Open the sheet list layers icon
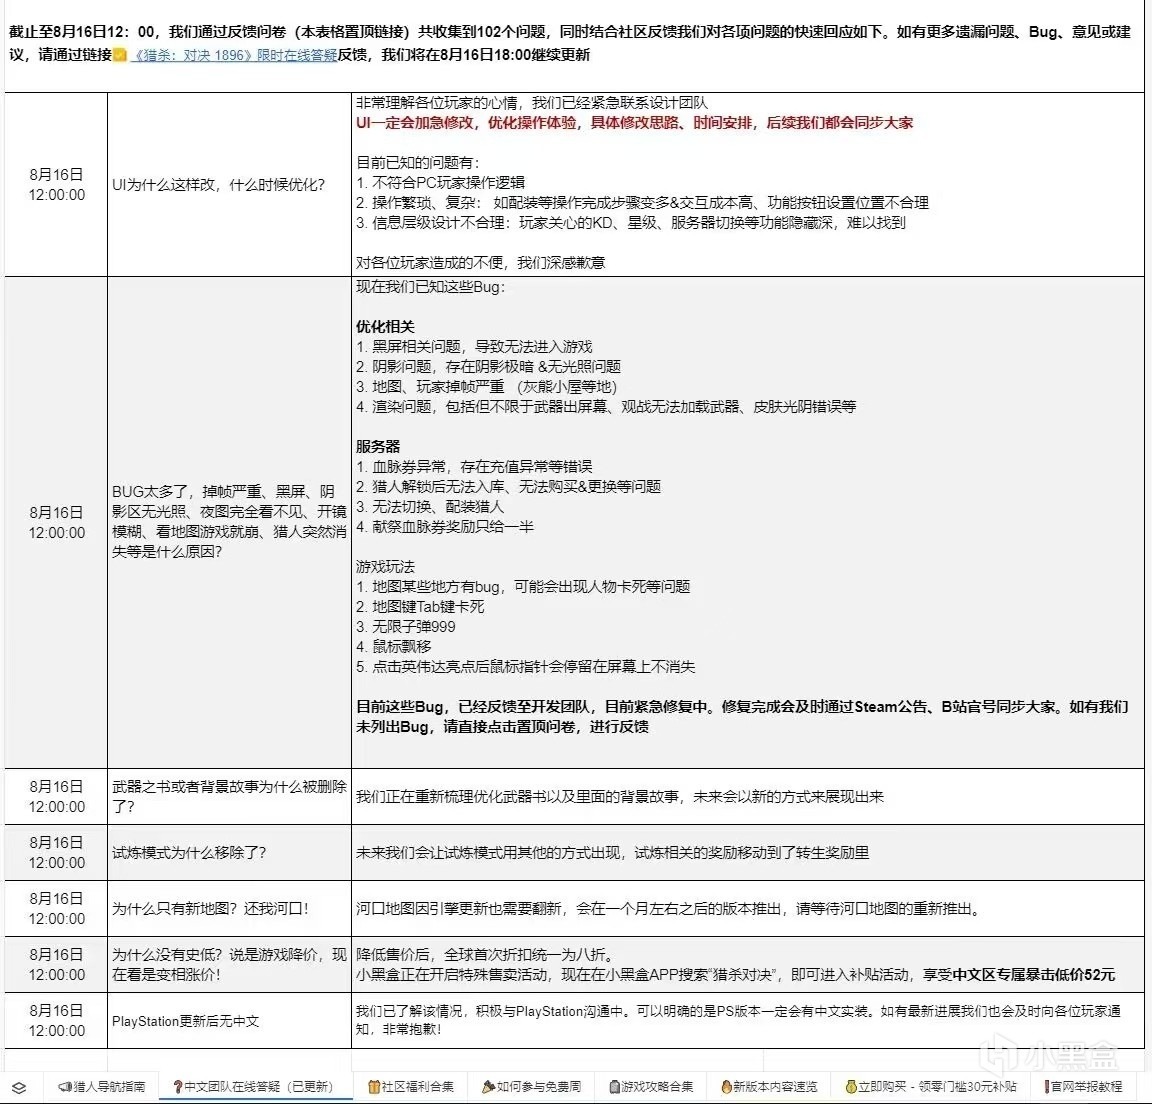This screenshot has height=1104, width=1152. 19,1088
